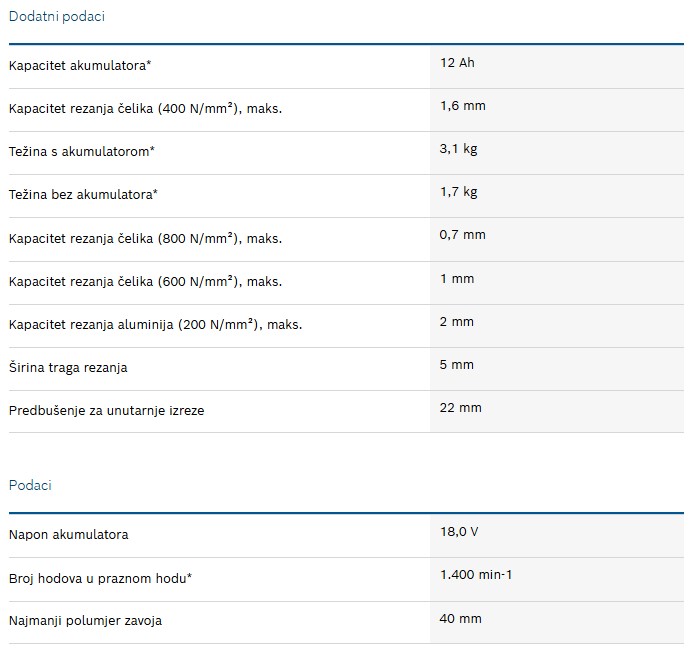Click the 0,7 mm value
This screenshot has width=696, height=657.
(463, 235)
